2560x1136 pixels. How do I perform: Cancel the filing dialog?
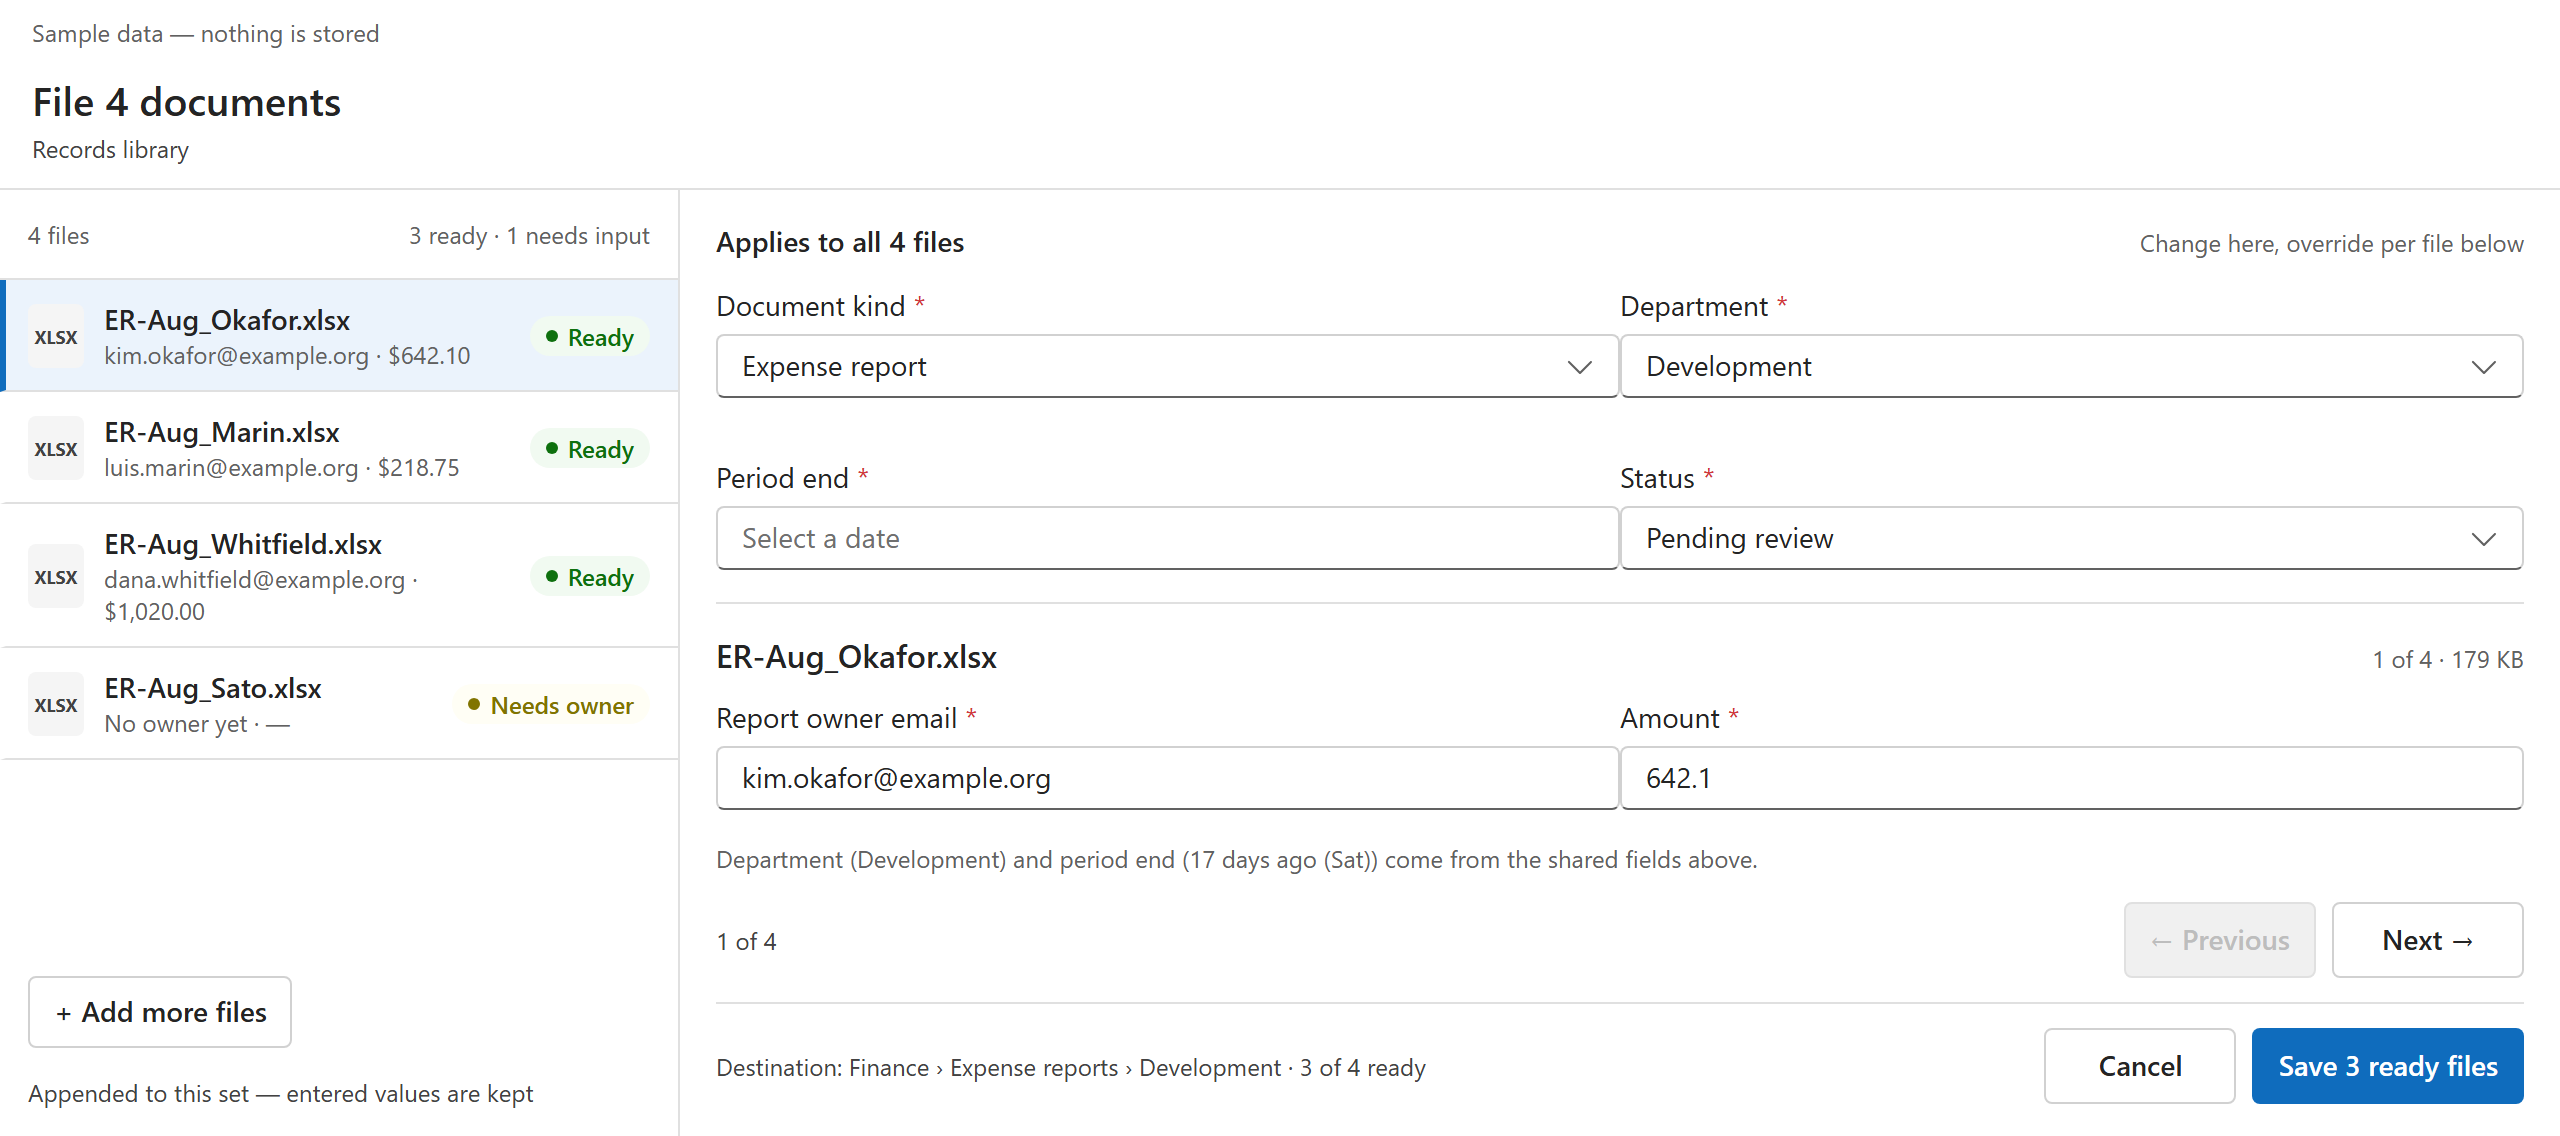(2139, 1066)
